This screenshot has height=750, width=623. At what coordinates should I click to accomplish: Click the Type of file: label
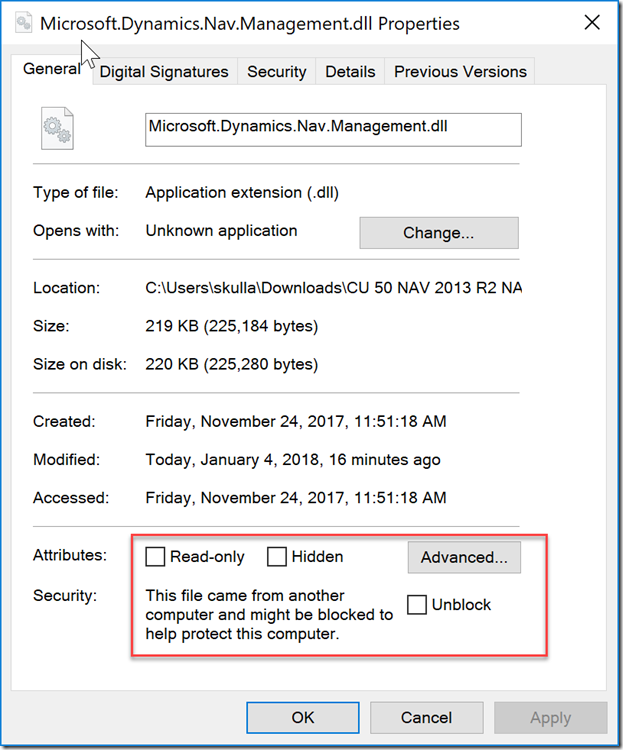pos(76,193)
